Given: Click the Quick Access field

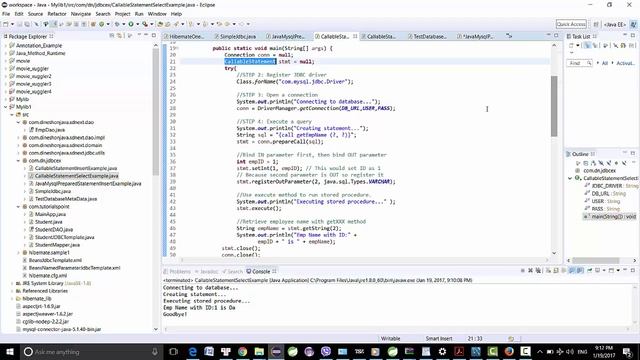Looking at the screenshot, I should (571, 24).
